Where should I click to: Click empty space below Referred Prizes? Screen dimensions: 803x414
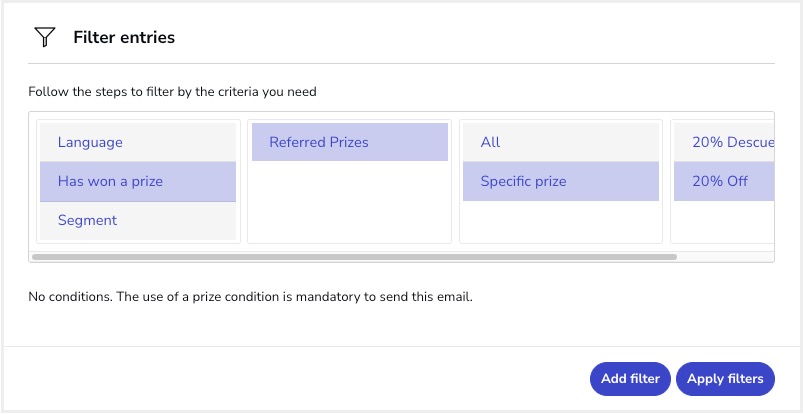[348, 205]
